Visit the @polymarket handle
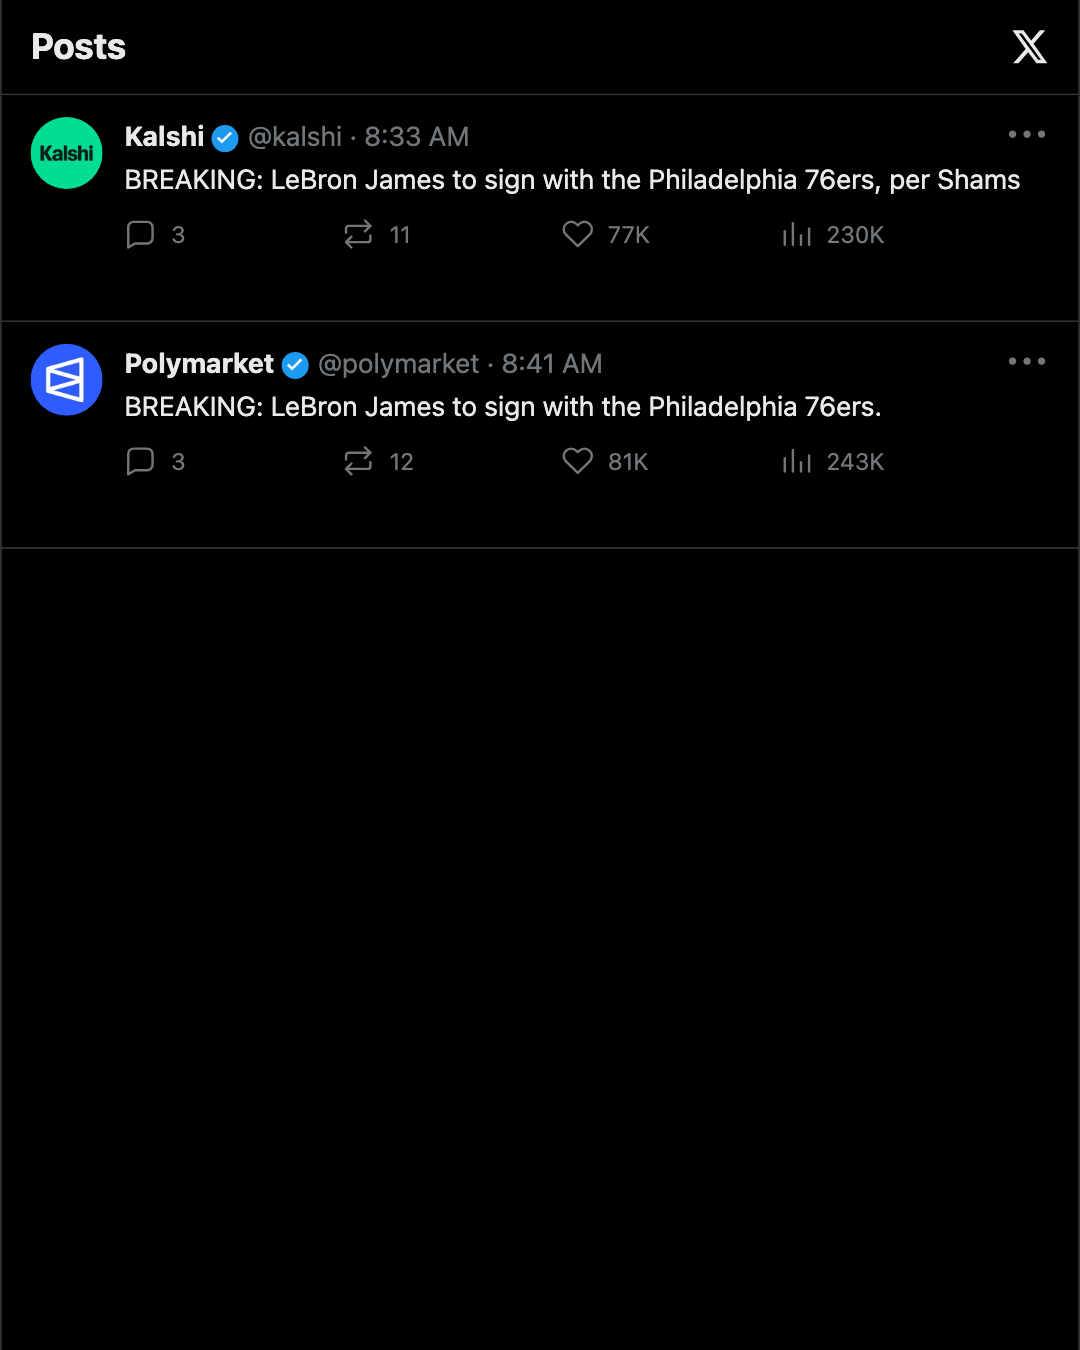1080x1350 pixels. [x=399, y=364]
